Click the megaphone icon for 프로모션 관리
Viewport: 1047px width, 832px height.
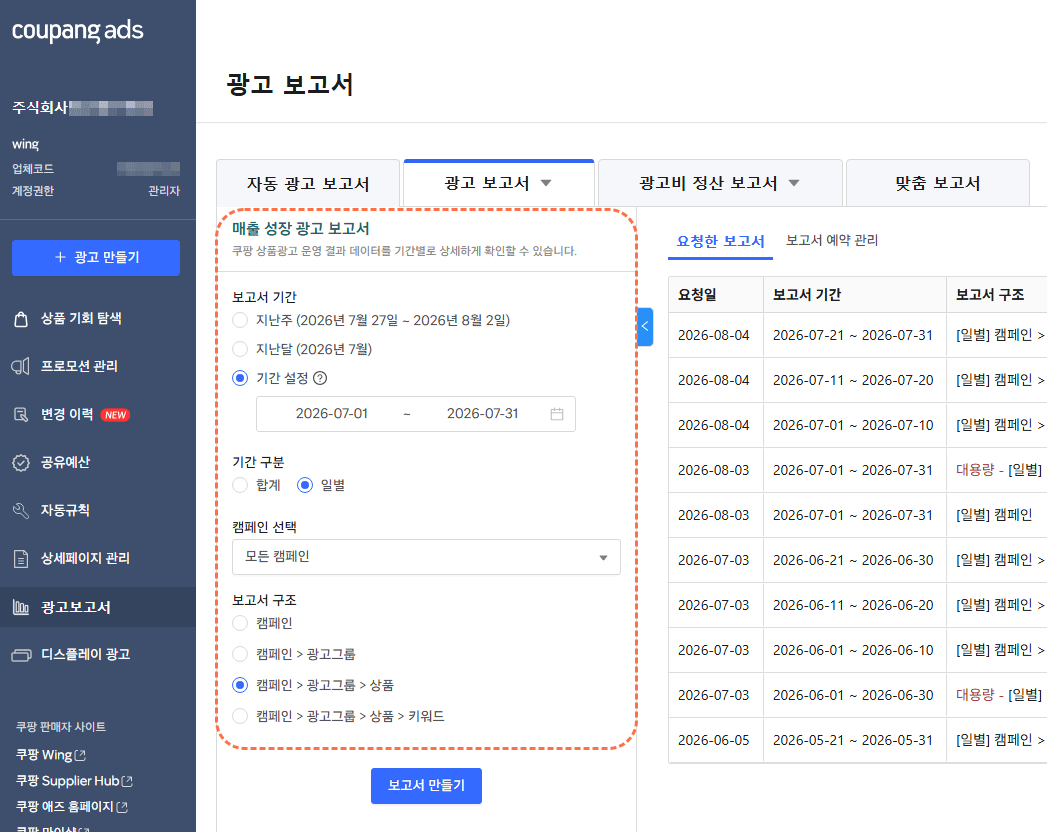click(x=21, y=367)
